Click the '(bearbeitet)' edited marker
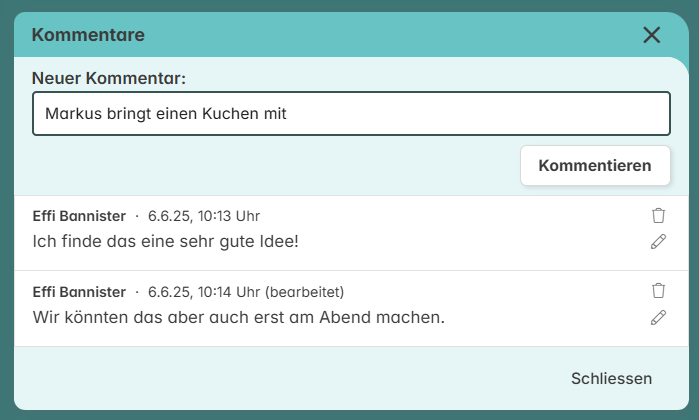Image resolution: width=699 pixels, height=420 pixels. pos(304,292)
